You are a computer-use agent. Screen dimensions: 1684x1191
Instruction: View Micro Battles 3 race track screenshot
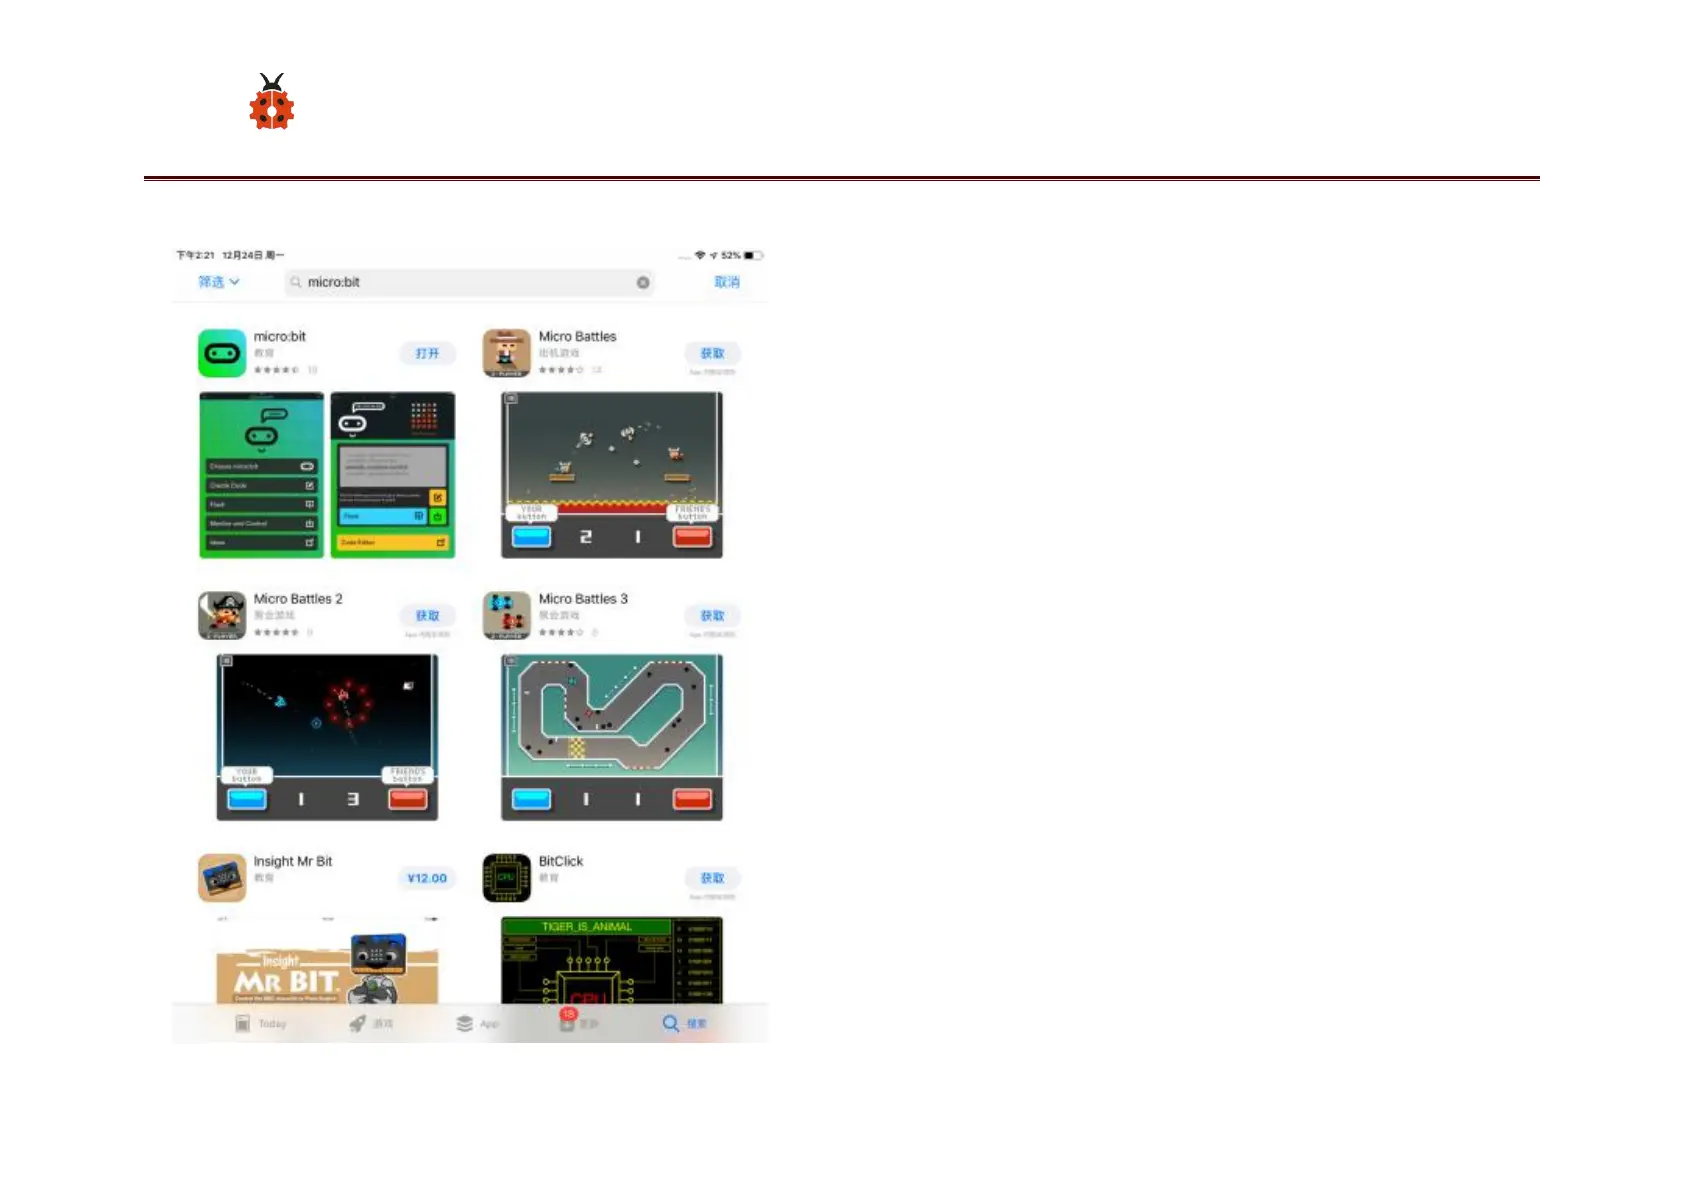tap(612, 737)
